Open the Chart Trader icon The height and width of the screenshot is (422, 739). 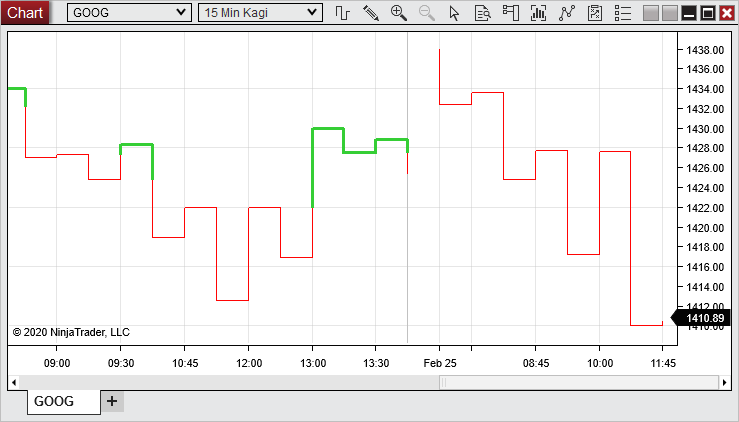point(511,13)
